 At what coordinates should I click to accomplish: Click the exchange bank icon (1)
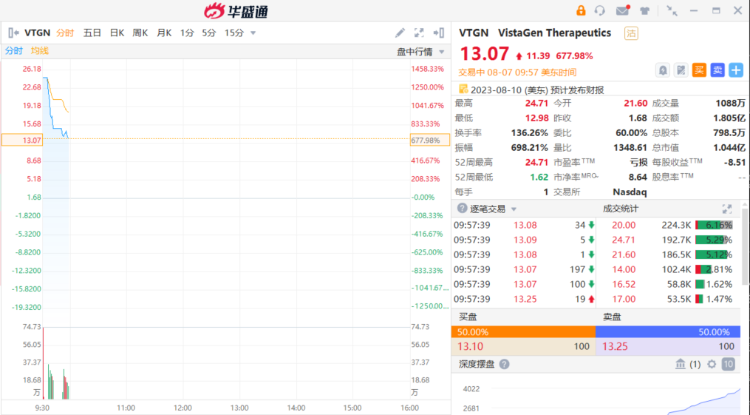click(x=688, y=364)
